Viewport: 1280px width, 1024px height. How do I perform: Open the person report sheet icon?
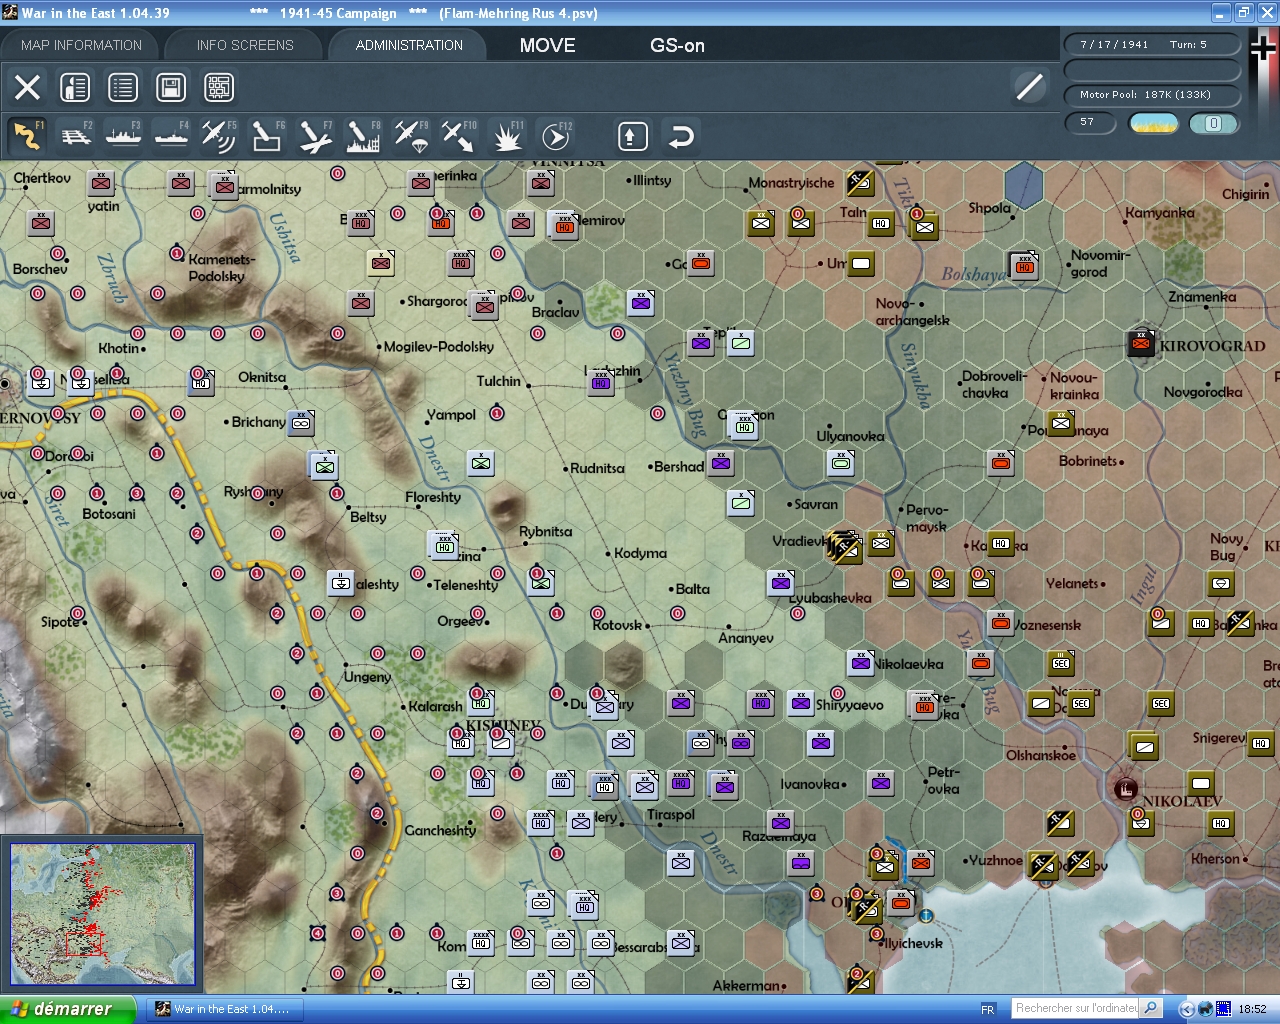pos(75,87)
